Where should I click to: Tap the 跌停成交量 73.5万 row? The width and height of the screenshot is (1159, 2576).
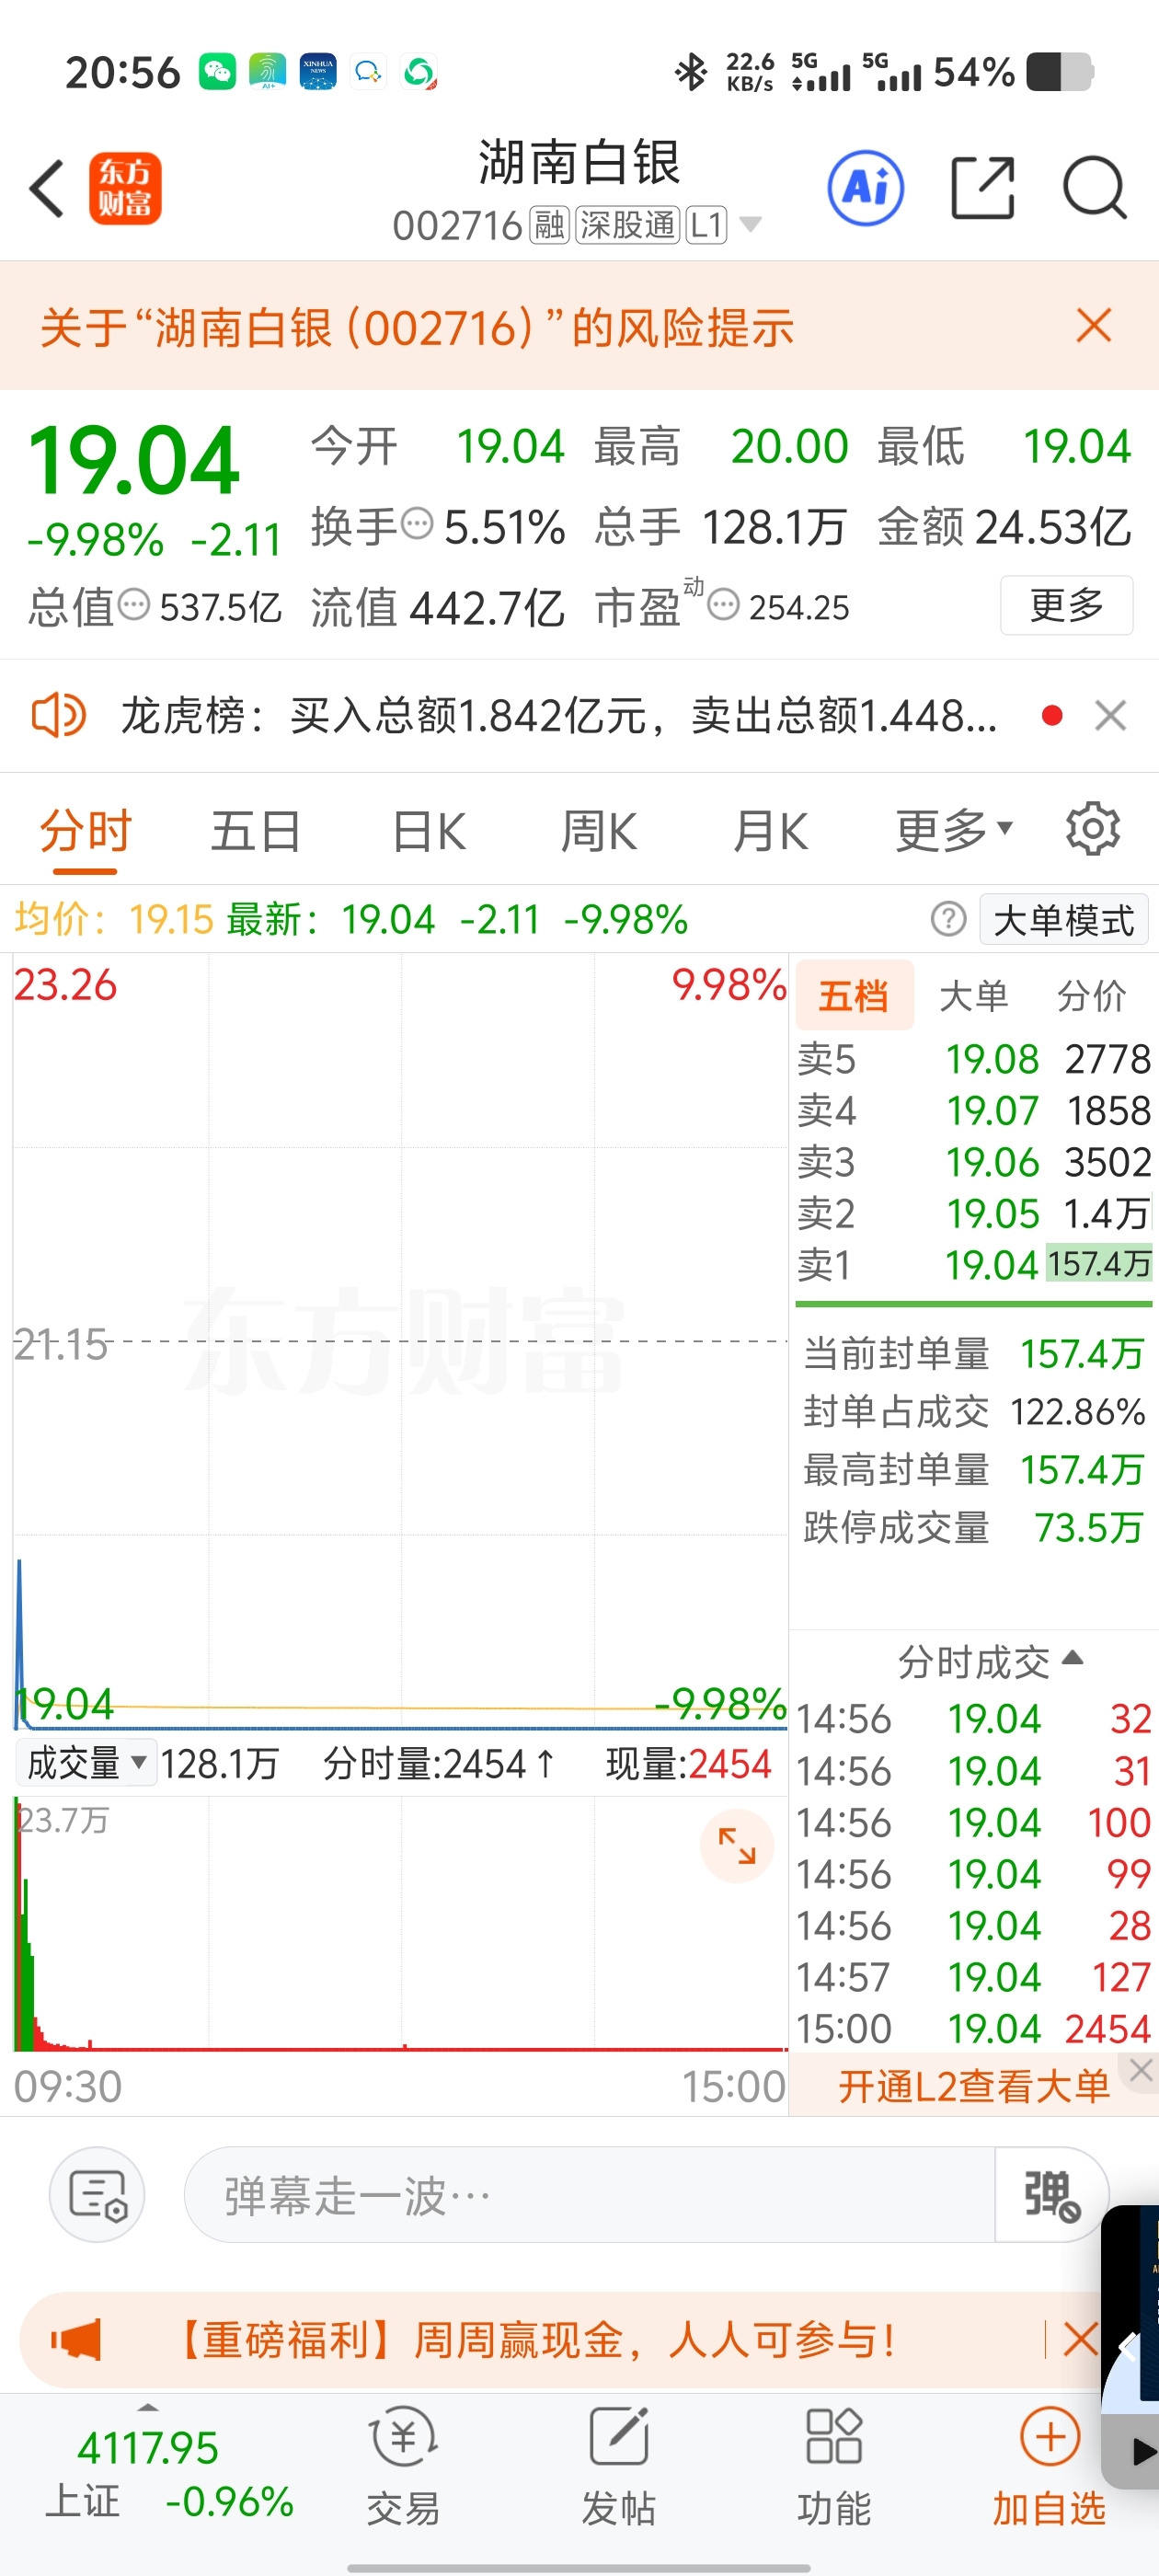coord(974,1528)
